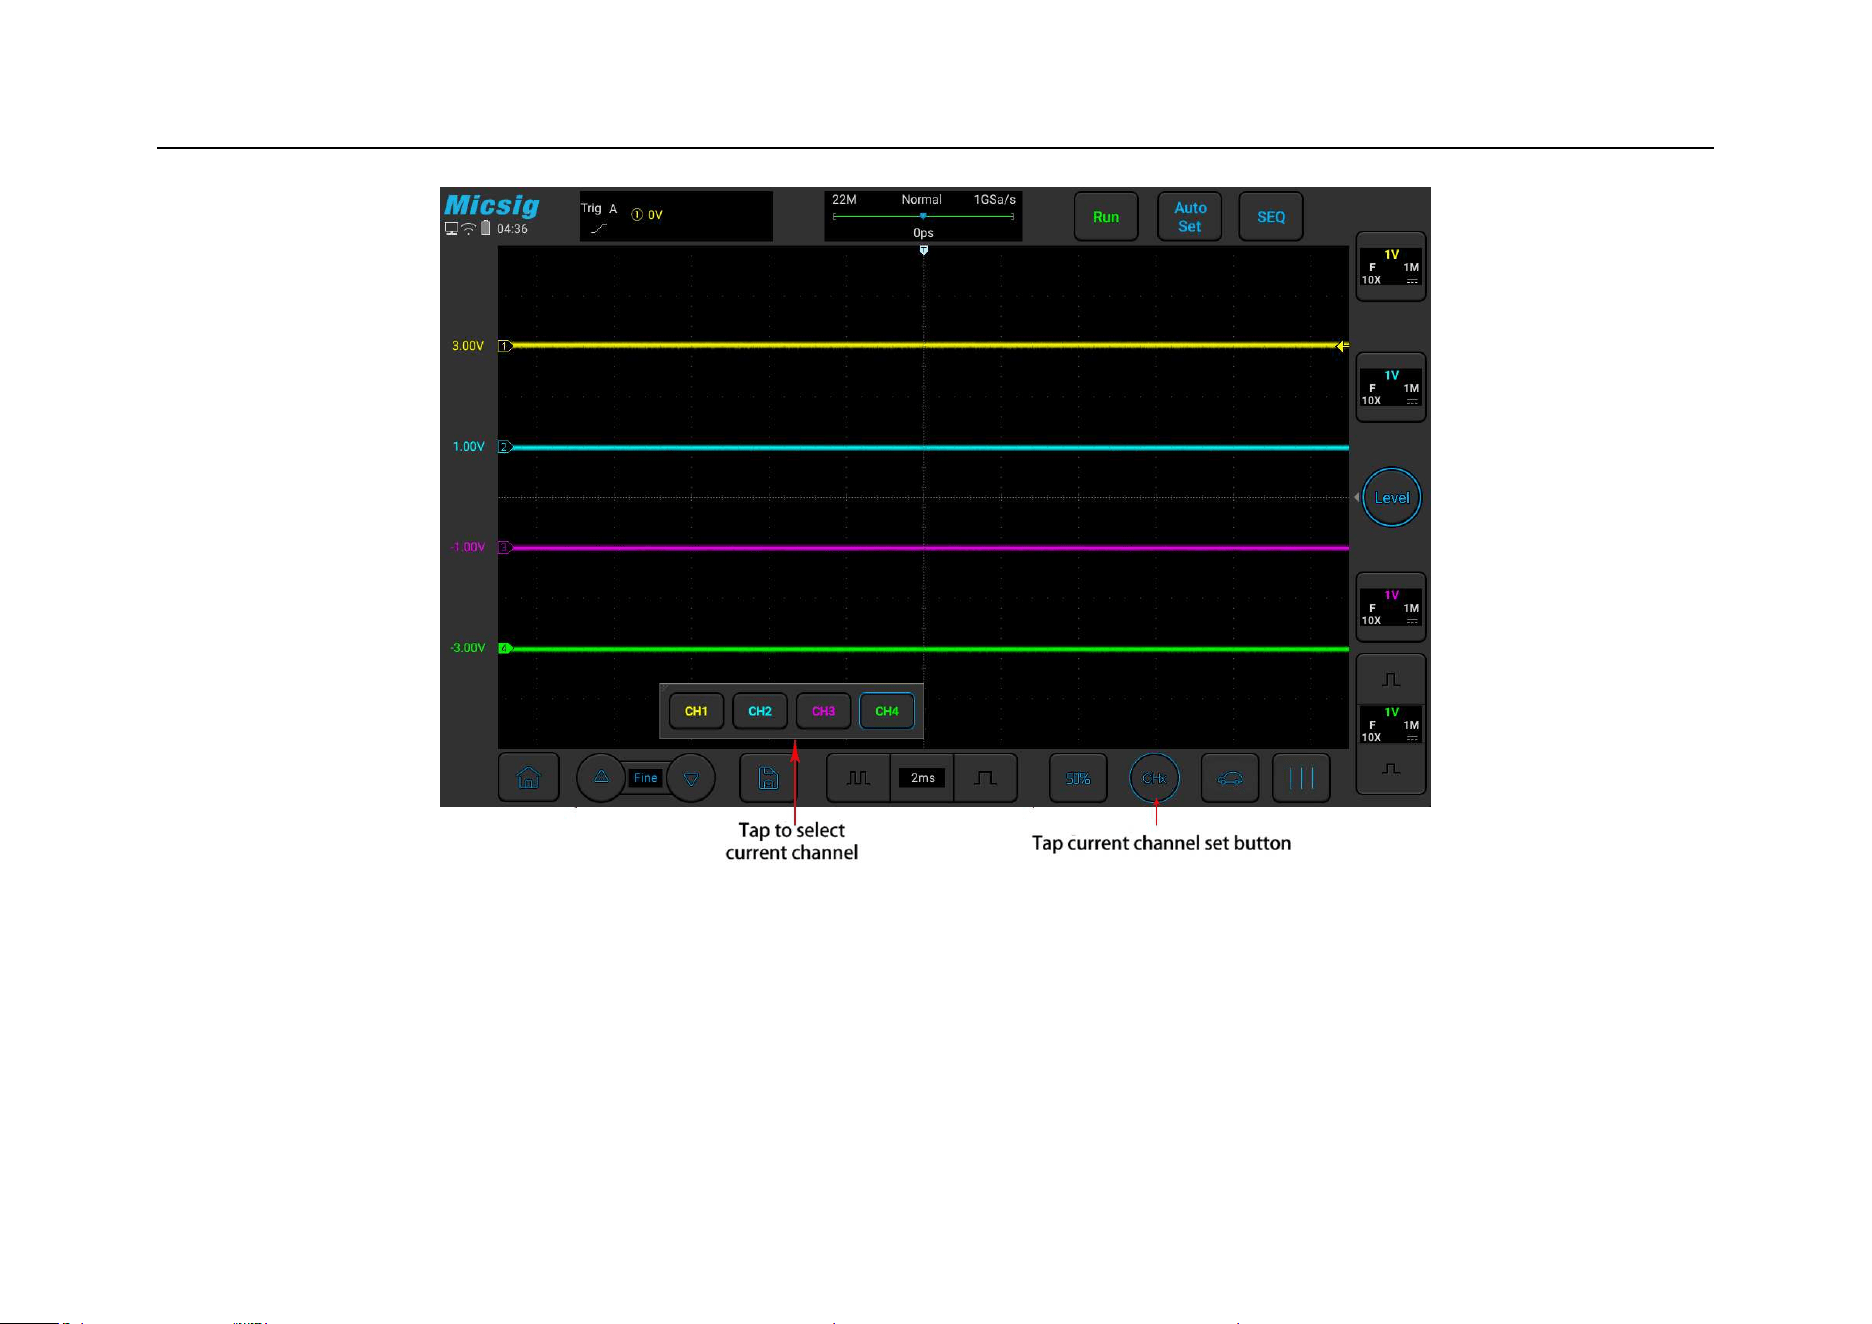Tap the automotive car icon

tap(1230, 778)
